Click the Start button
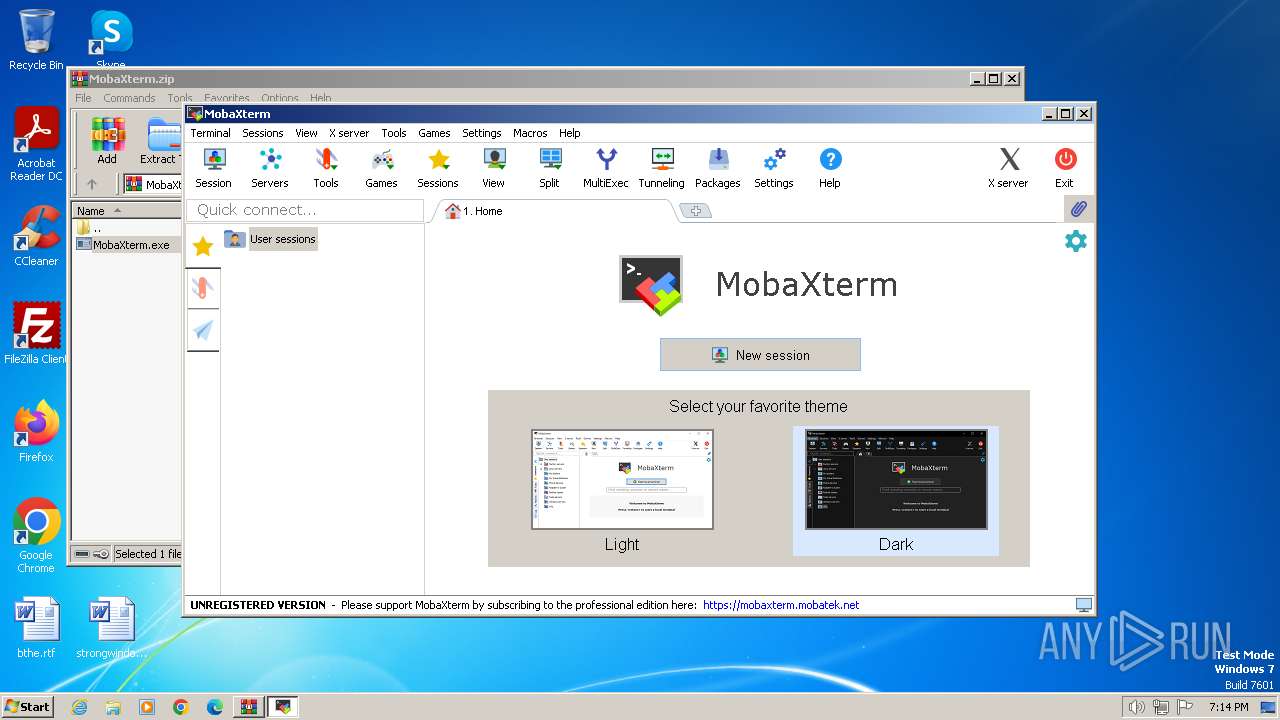Screen dimensions: 1280x720 27,706
